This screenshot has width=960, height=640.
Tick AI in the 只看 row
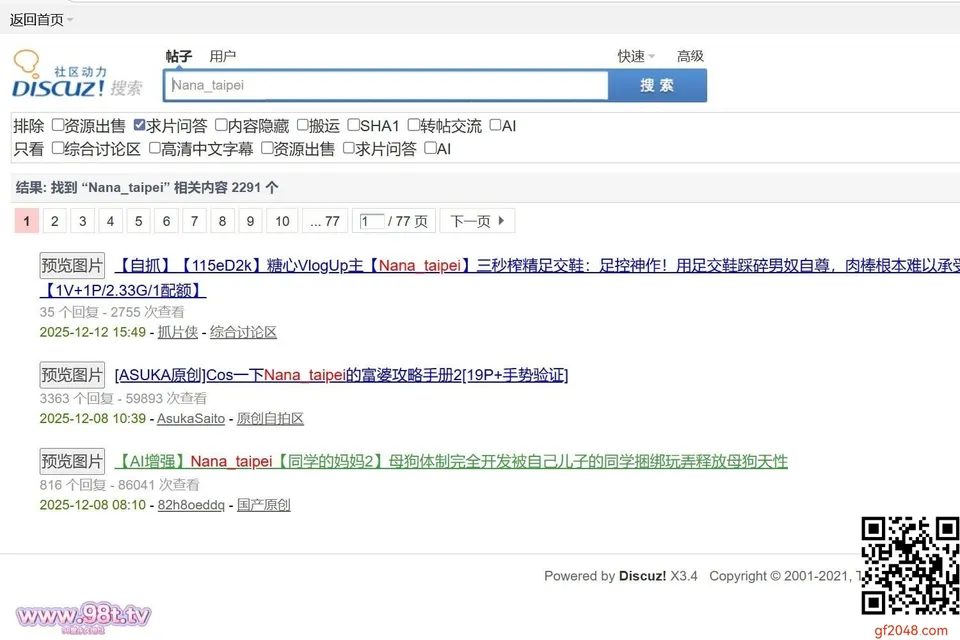430,148
